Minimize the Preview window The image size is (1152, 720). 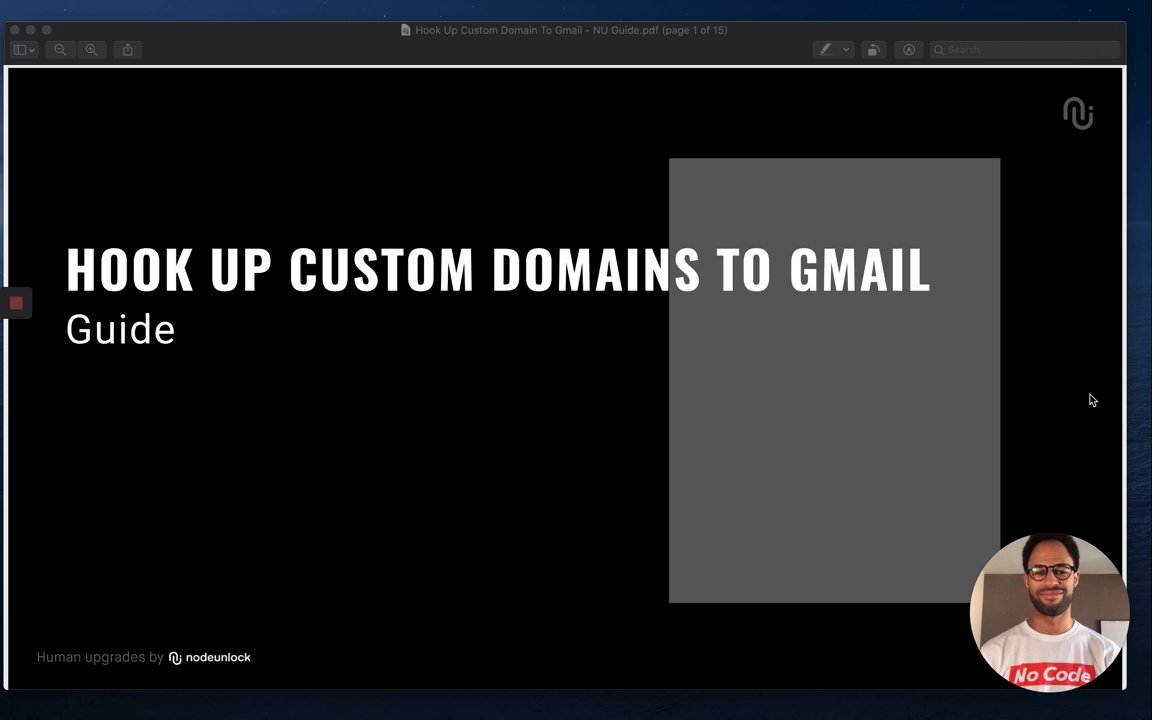[30, 30]
